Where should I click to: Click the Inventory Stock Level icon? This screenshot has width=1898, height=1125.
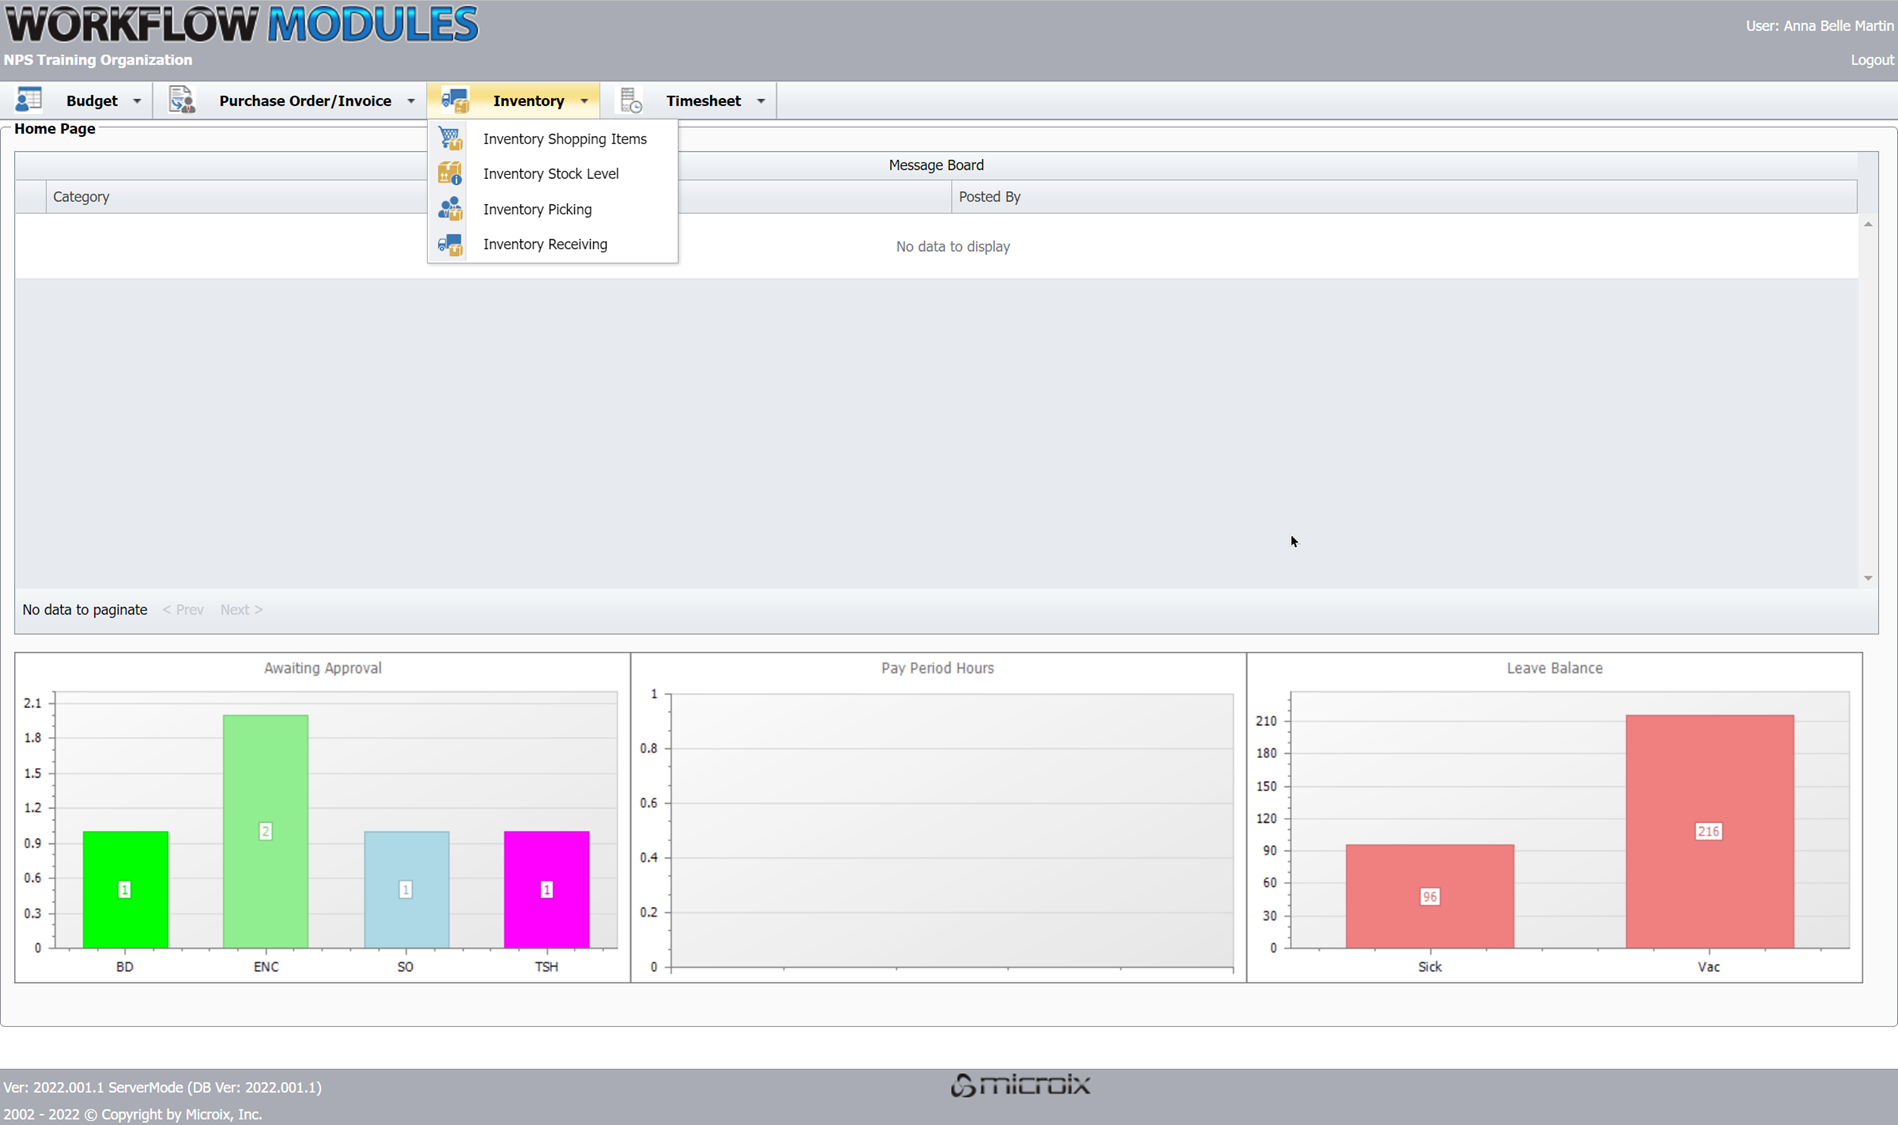[451, 174]
